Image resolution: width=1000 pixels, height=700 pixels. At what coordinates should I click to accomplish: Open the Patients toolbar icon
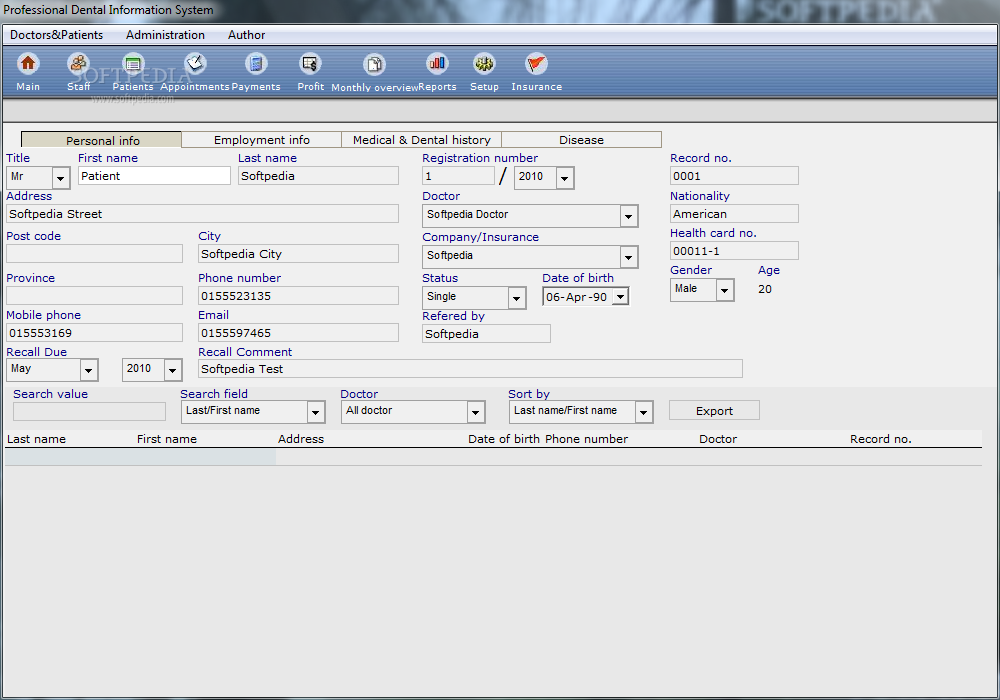(x=133, y=64)
